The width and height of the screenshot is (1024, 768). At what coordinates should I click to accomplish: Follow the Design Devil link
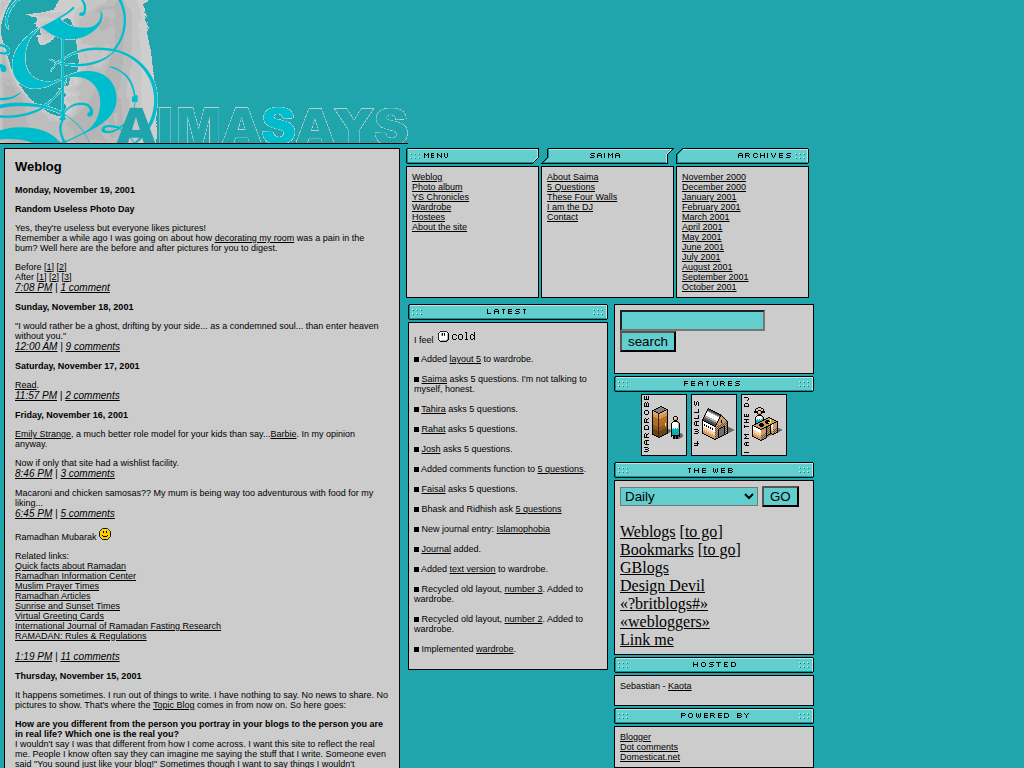662,586
